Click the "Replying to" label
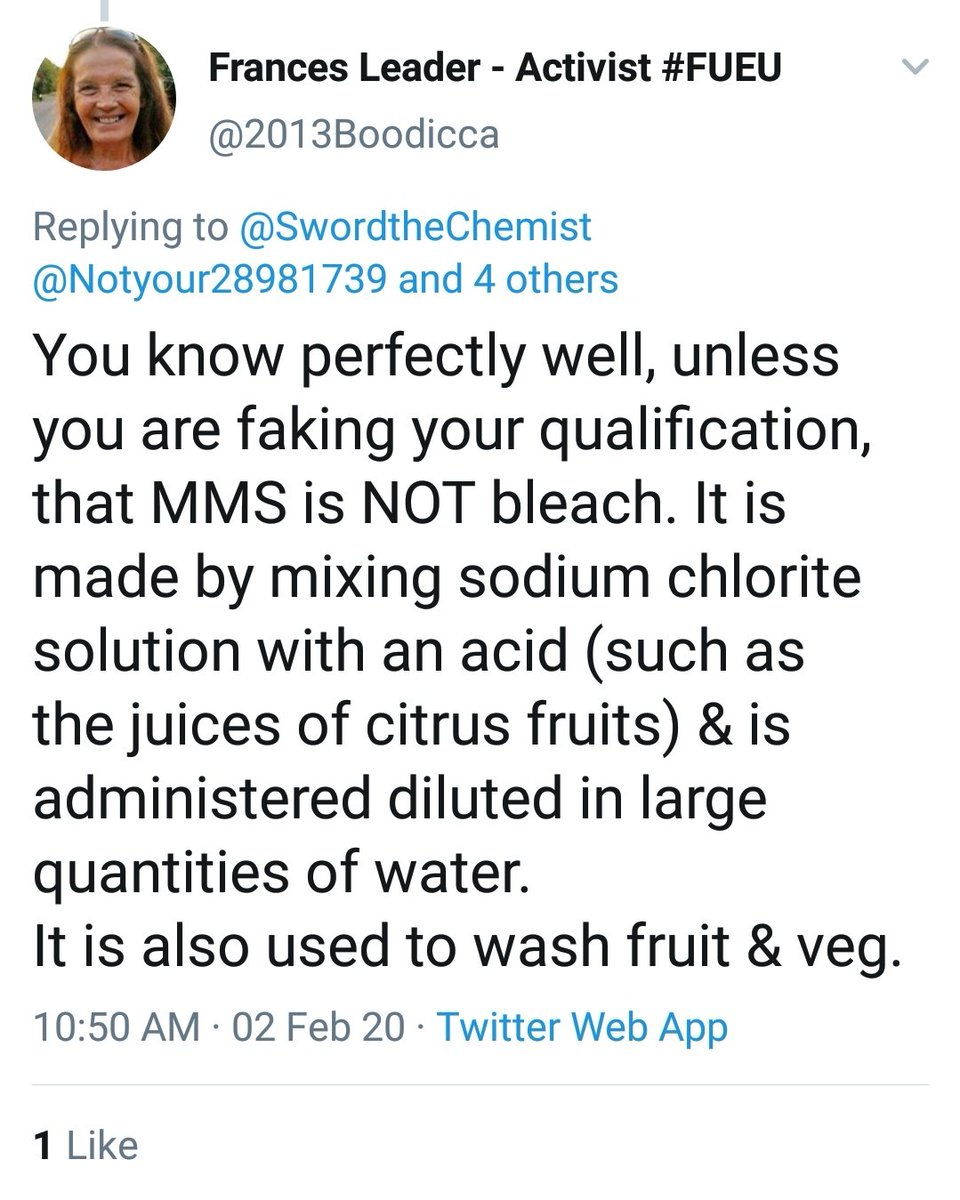Screen dimensions: 960x1200 point(130,227)
